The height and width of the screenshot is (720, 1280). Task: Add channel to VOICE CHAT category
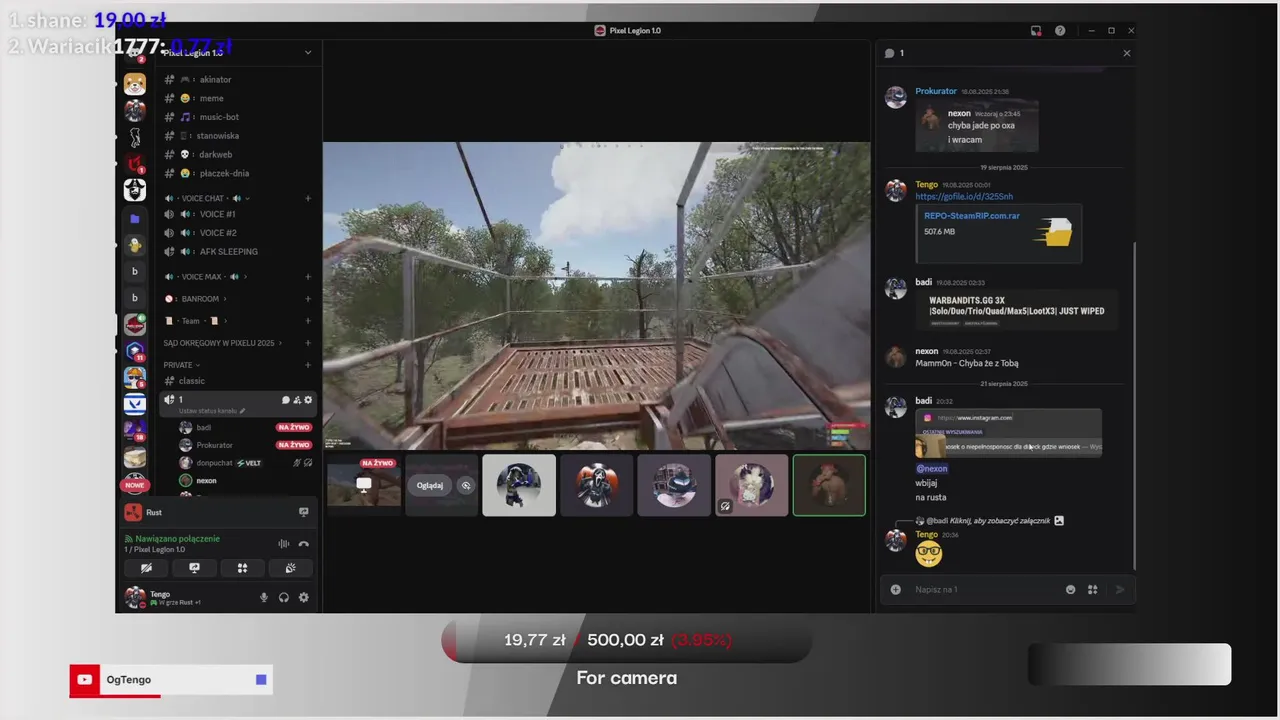(x=308, y=198)
